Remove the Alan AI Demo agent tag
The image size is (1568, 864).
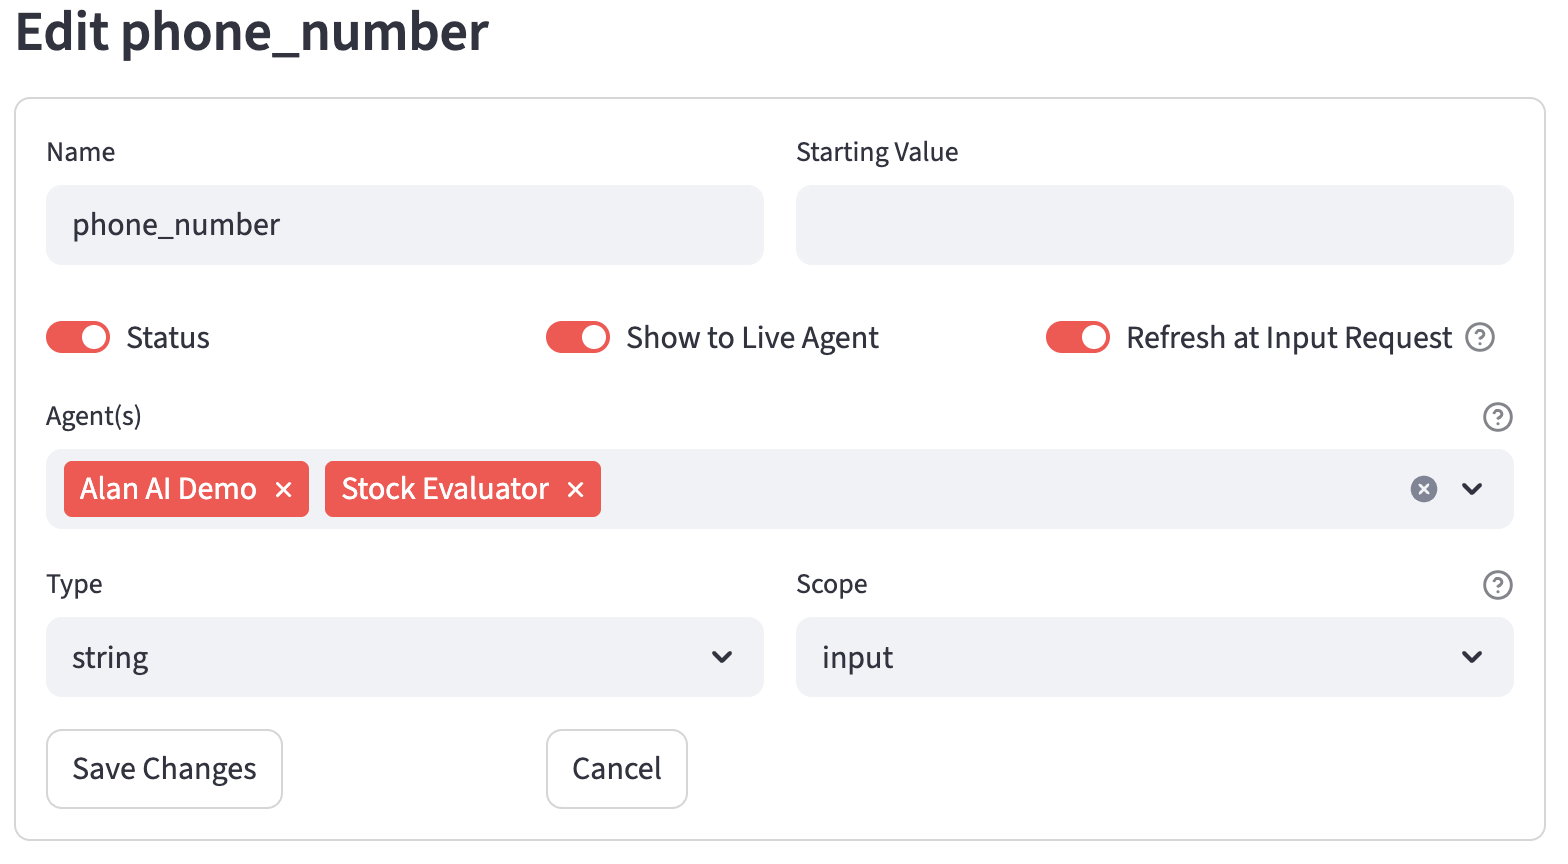tap(283, 489)
